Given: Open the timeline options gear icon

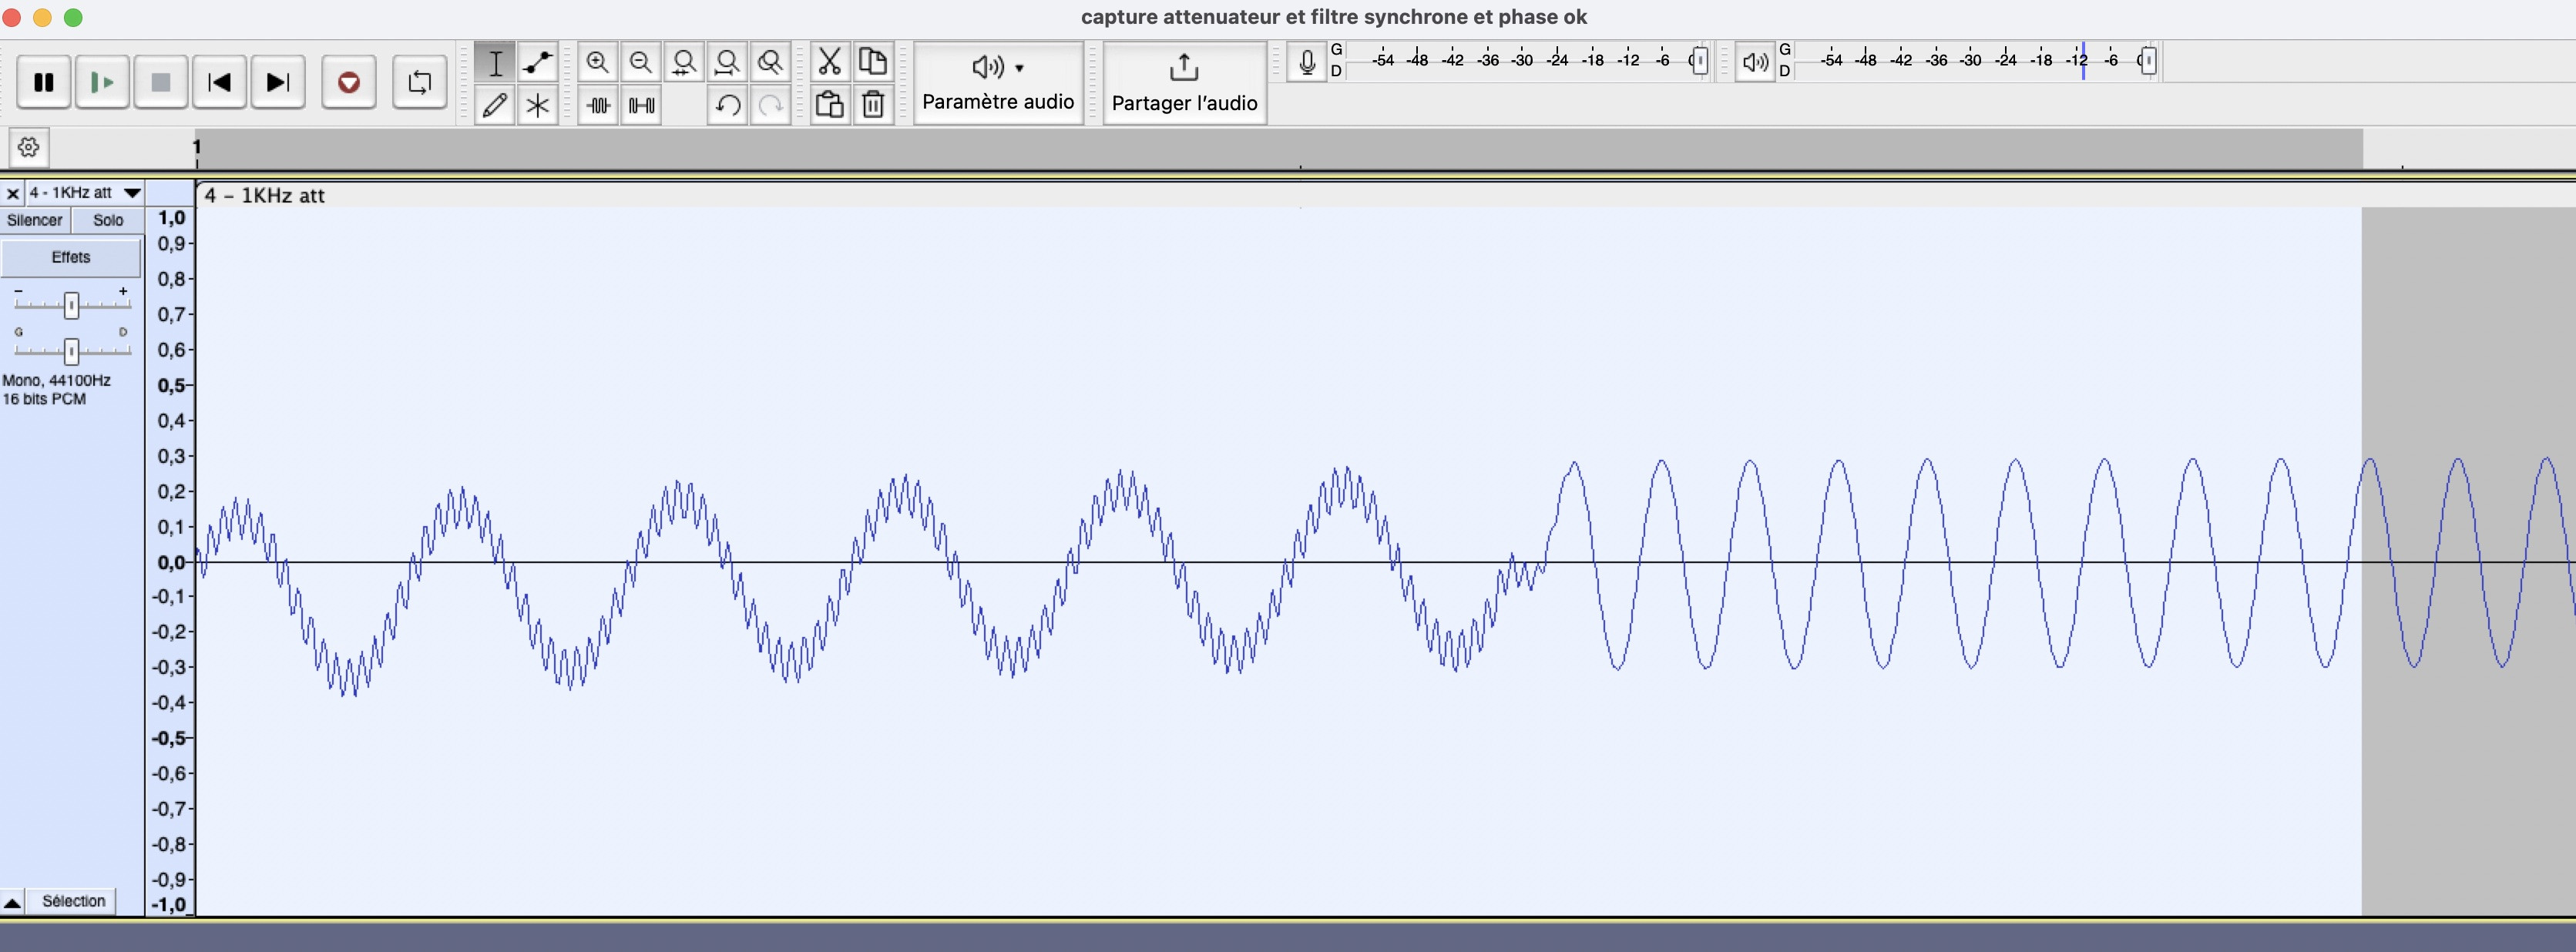Looking at the screenshot, I should pyautogui.click(x=29, y=148).
